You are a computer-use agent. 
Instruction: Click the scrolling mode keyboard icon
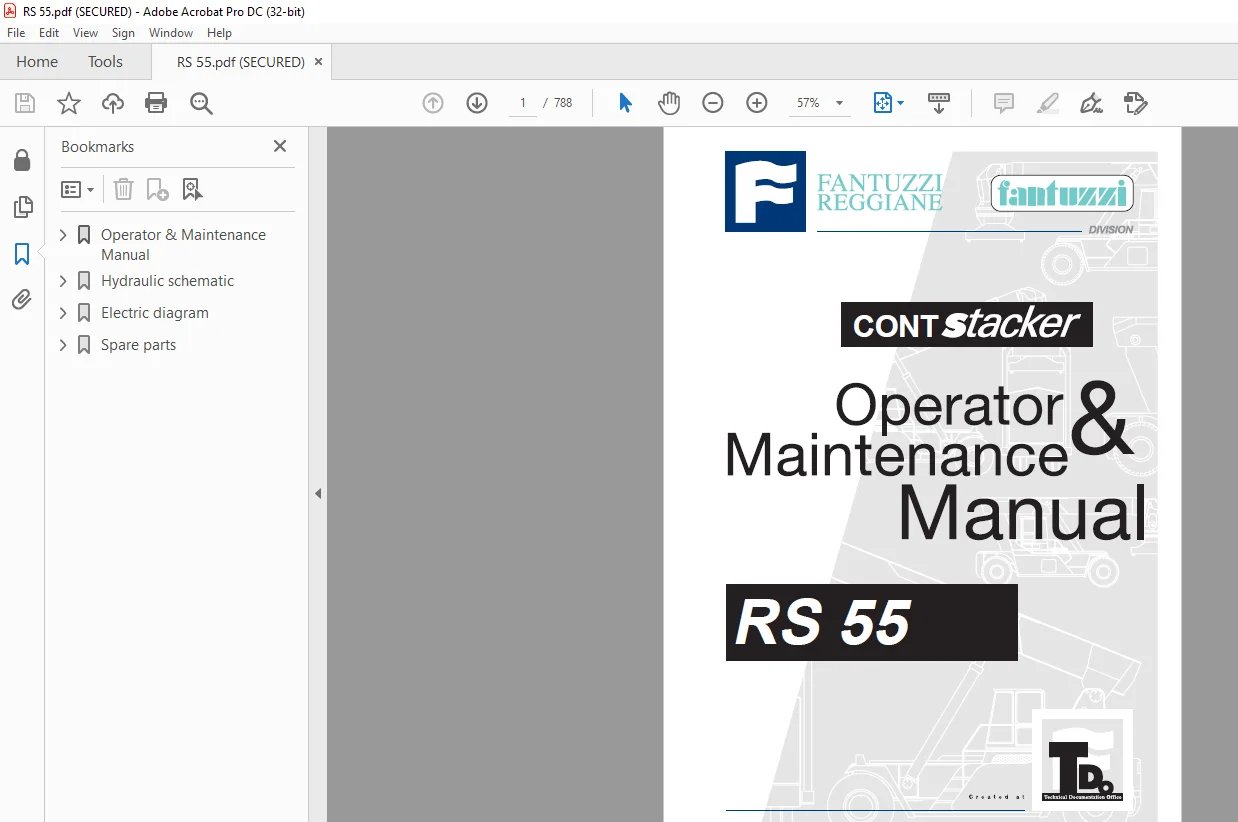(939, 103)
